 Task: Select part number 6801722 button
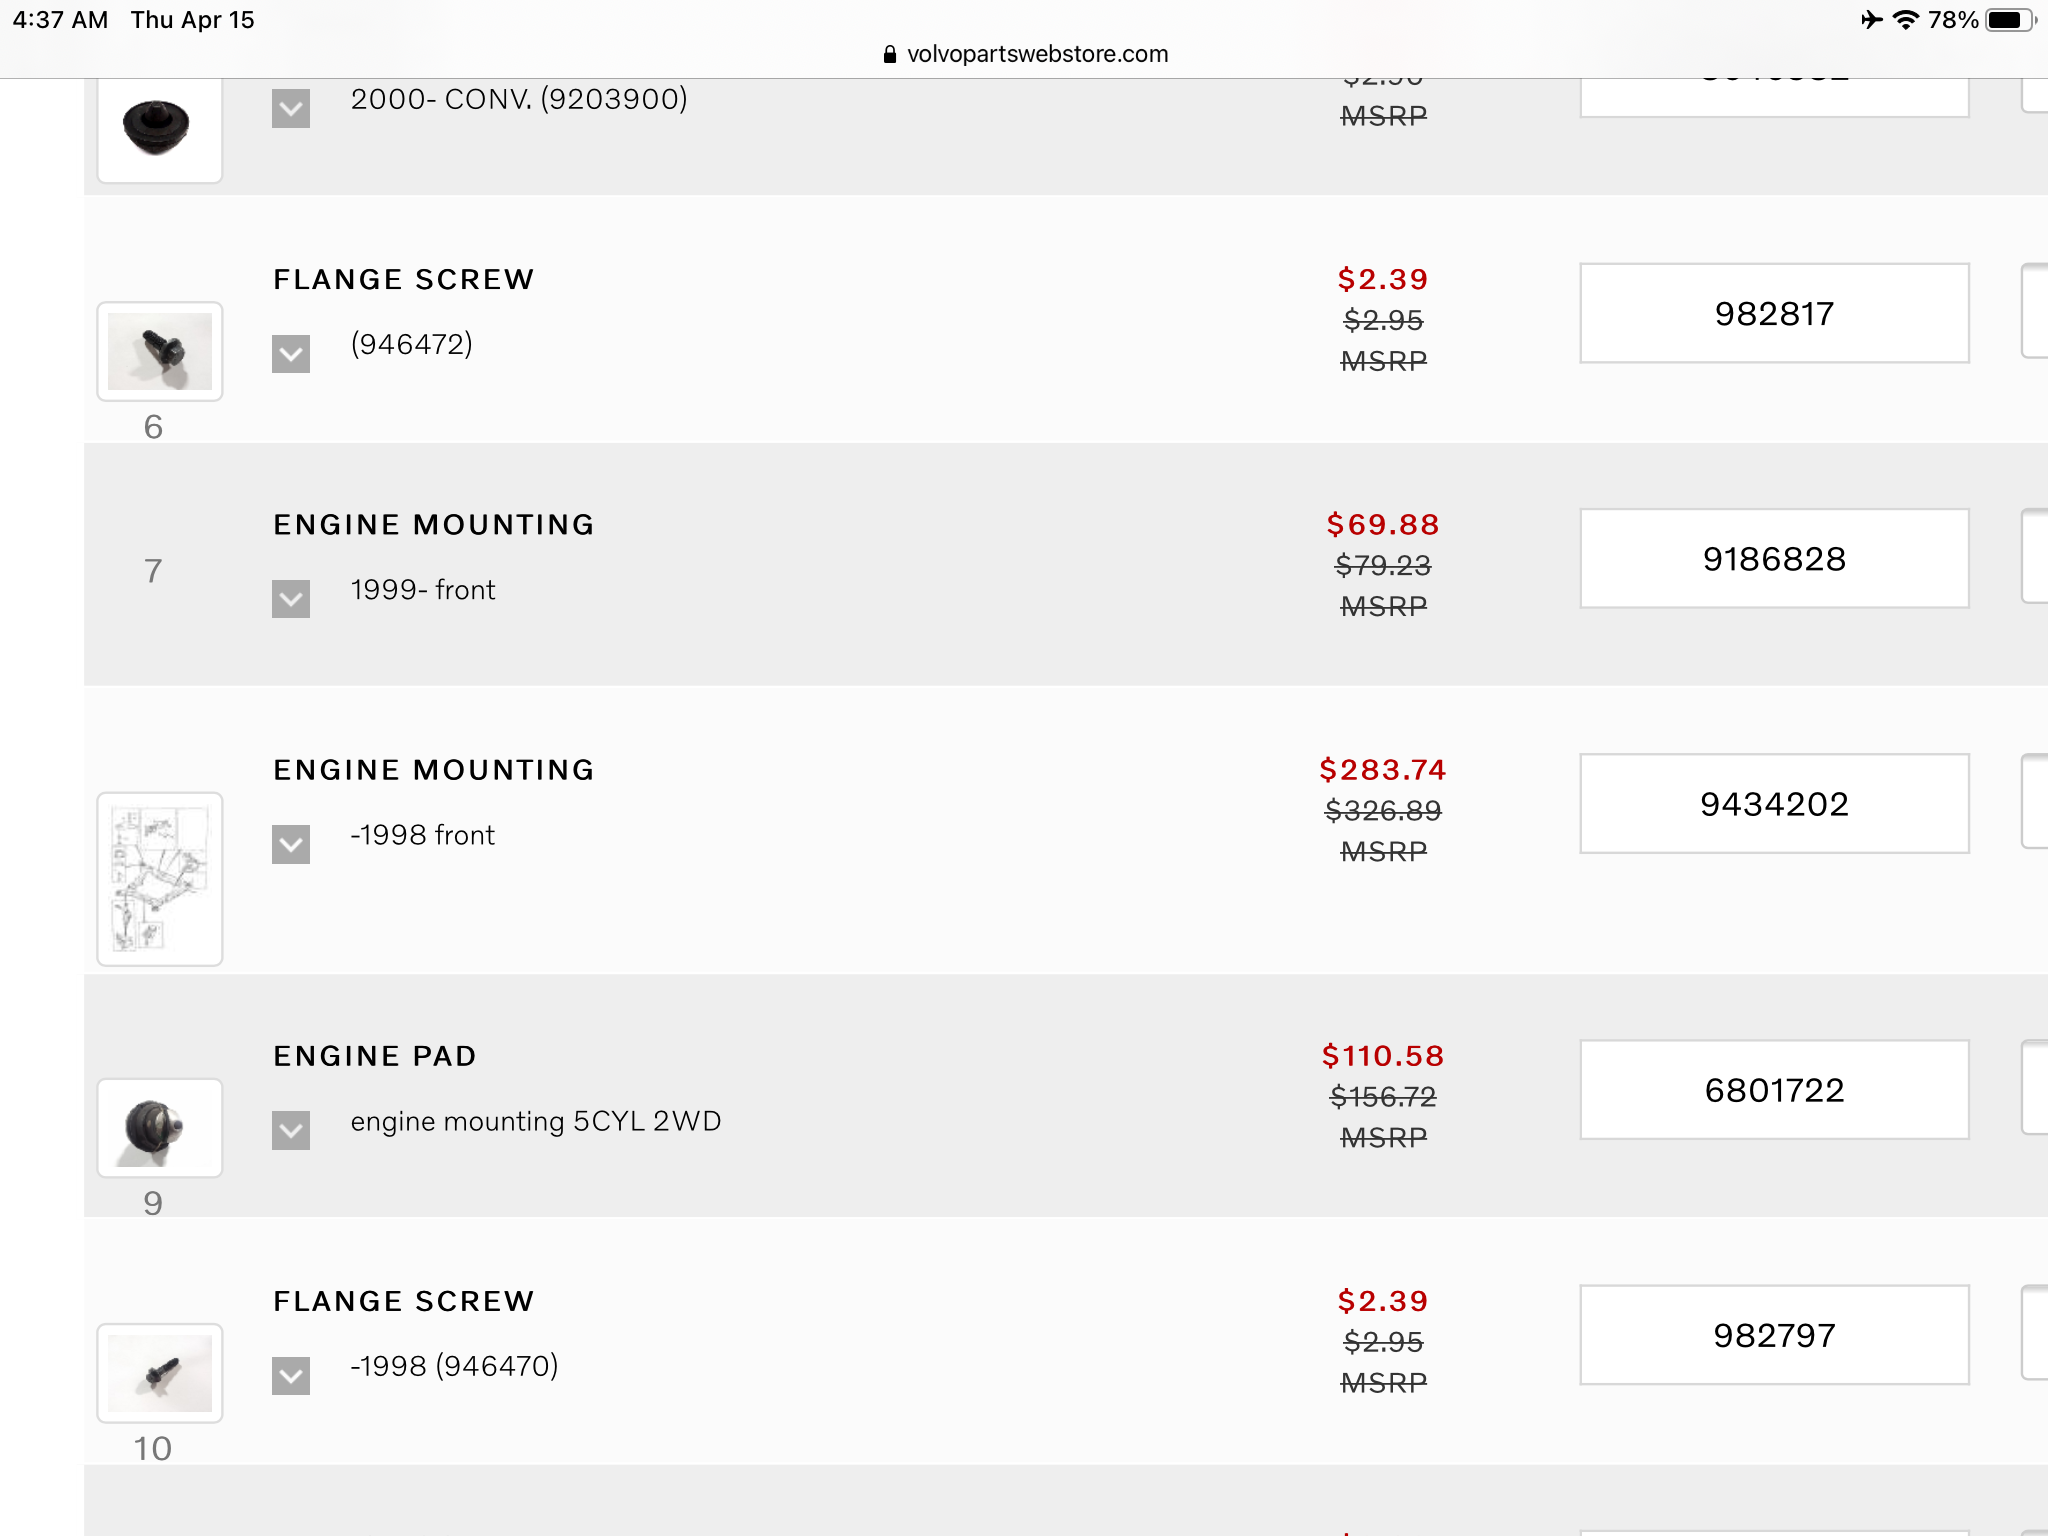pyautogui.click(x=1774, y=1090)
